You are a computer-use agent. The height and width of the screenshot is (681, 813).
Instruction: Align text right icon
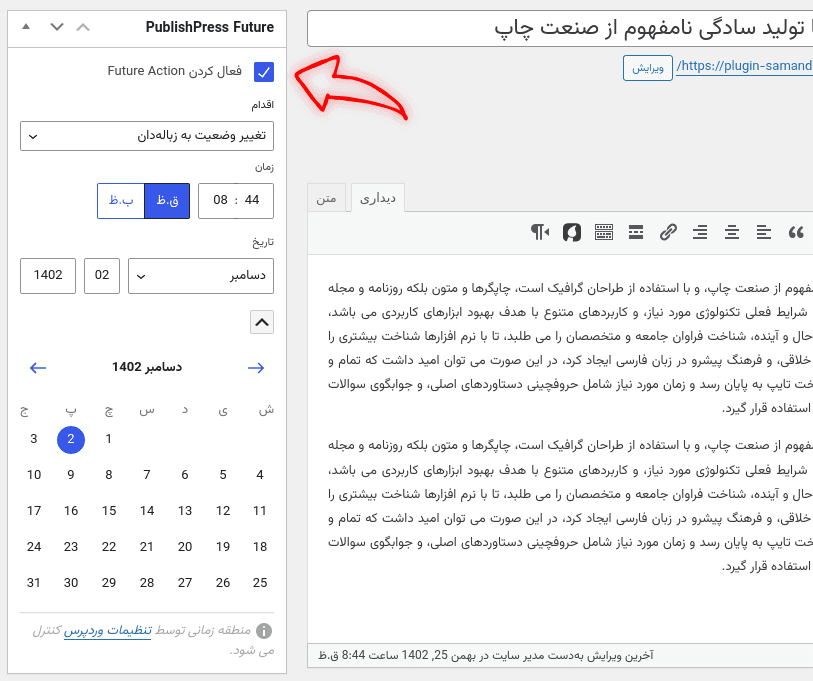click(700, 232)
